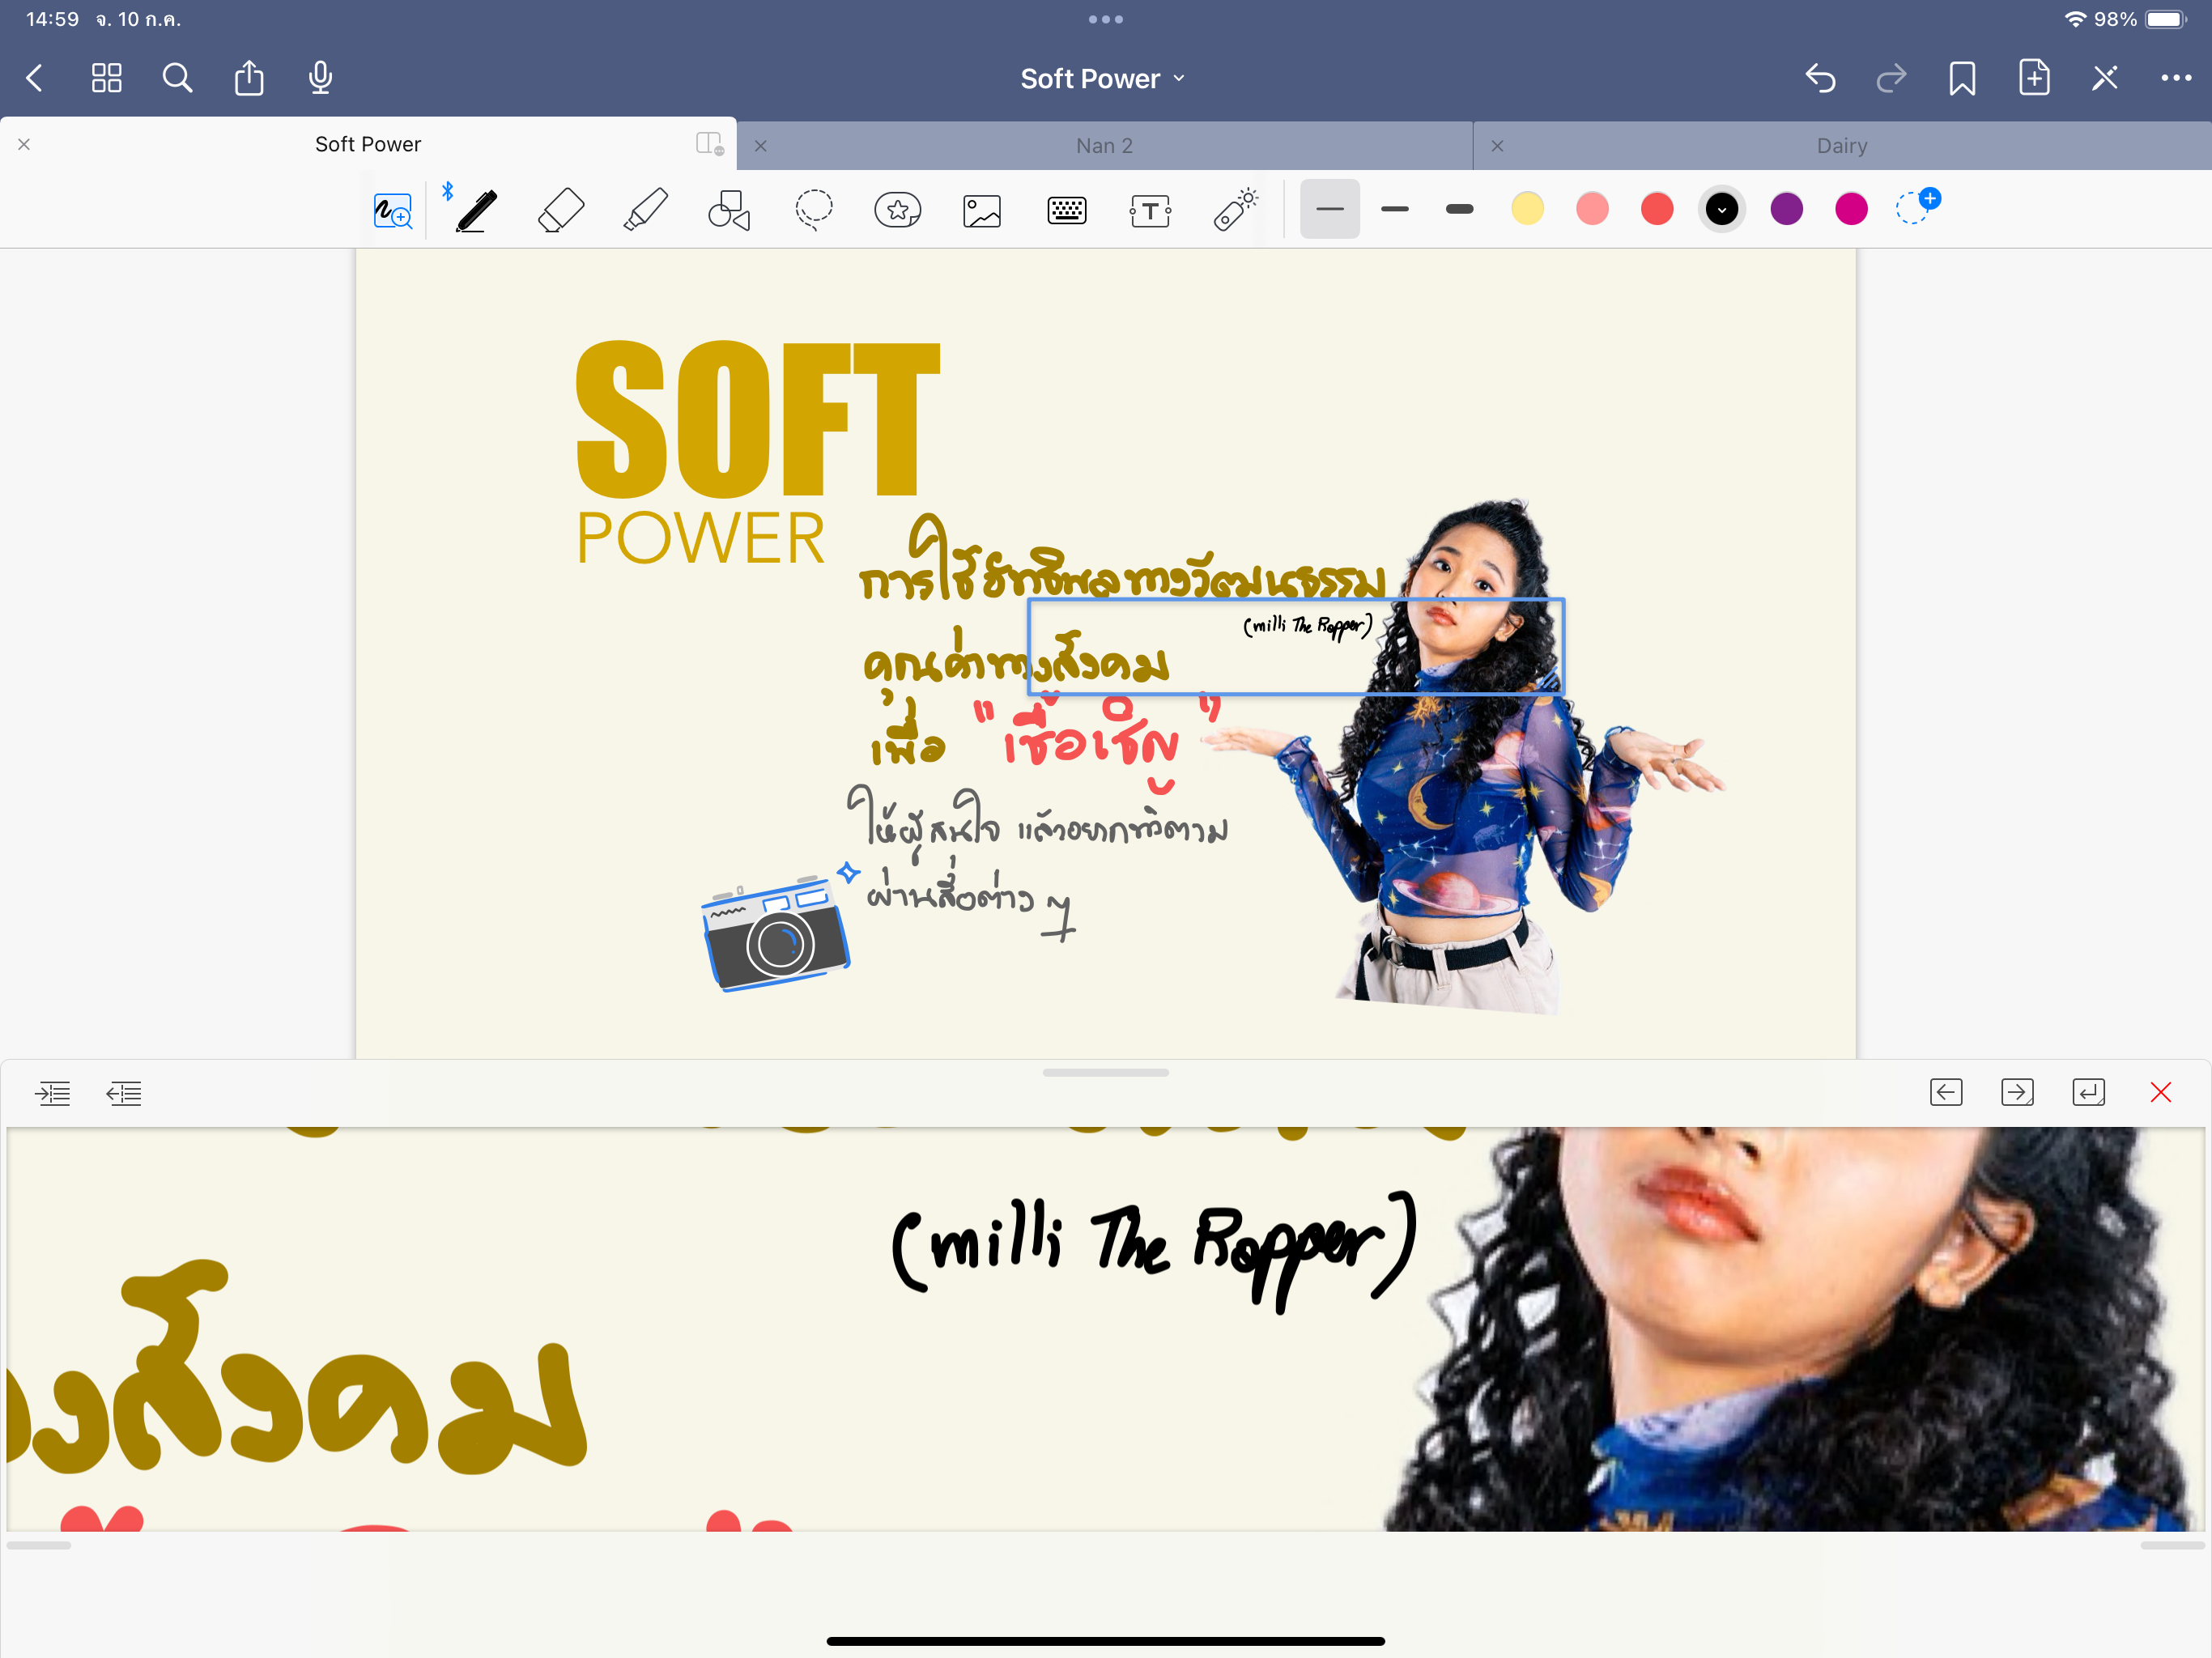Open the black color options dropdown
This screenshot has height=1658, width=2212.
[x=1721, y=209]
